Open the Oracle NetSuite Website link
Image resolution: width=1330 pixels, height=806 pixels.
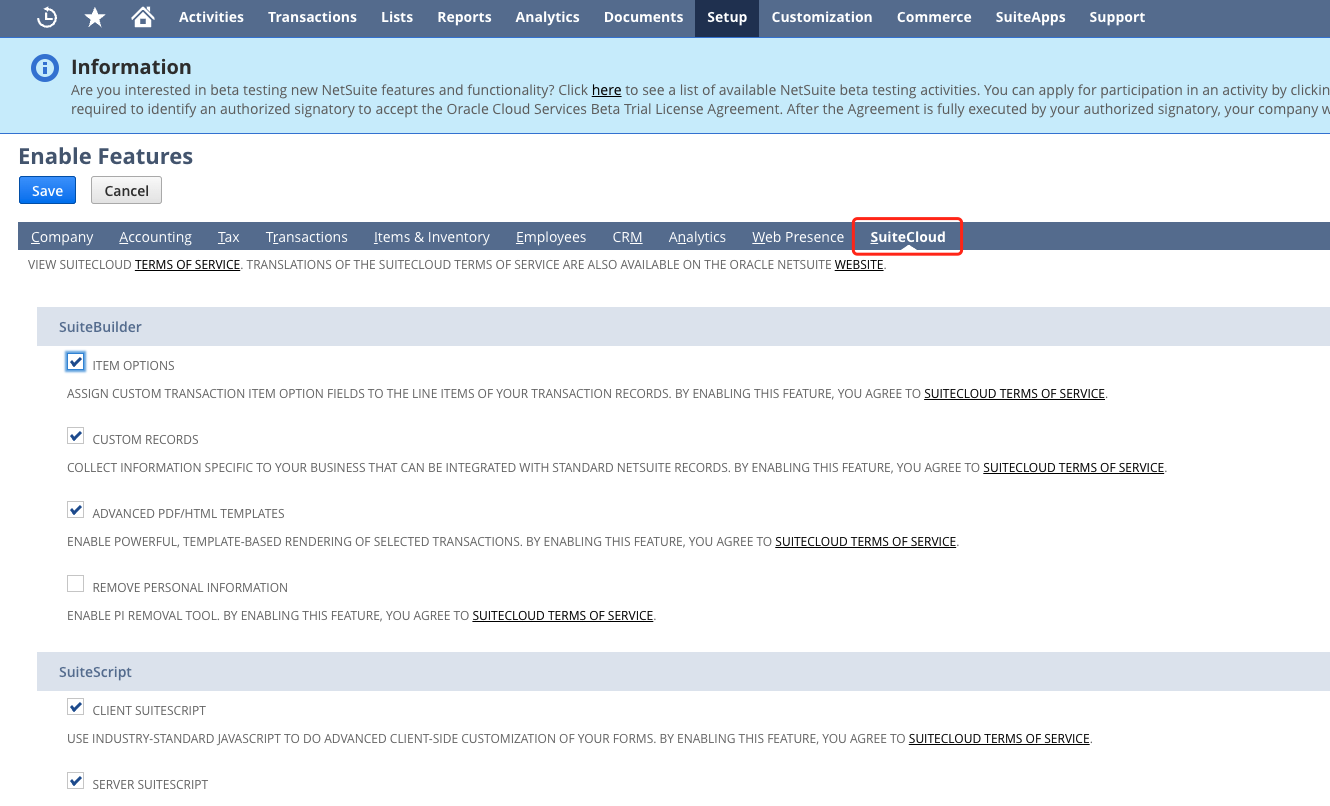coord(859,265)
